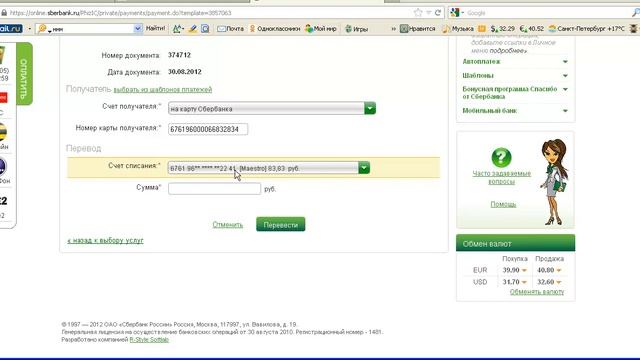Click the Google search box
The height and width of the screenshot is (360, 640).
[x=547, y=13]
